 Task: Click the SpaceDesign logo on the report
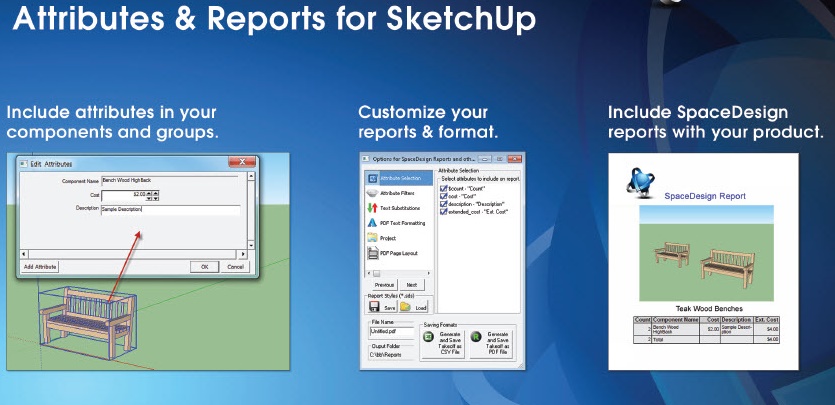point(640,183)
